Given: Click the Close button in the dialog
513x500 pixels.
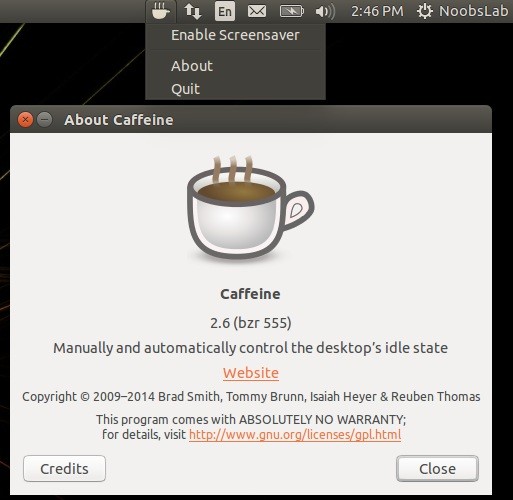Looking at the screenshot, I should click(x=437, y=469).
